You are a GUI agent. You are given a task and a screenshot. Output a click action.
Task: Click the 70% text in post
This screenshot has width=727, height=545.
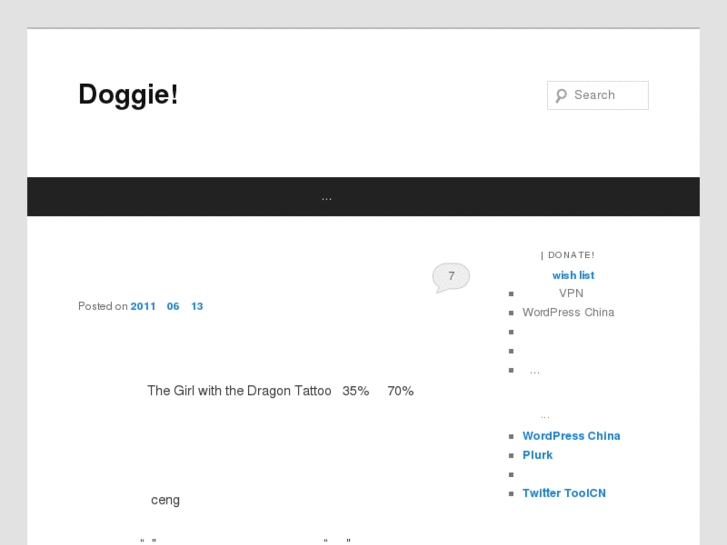(x=401, y=391)
